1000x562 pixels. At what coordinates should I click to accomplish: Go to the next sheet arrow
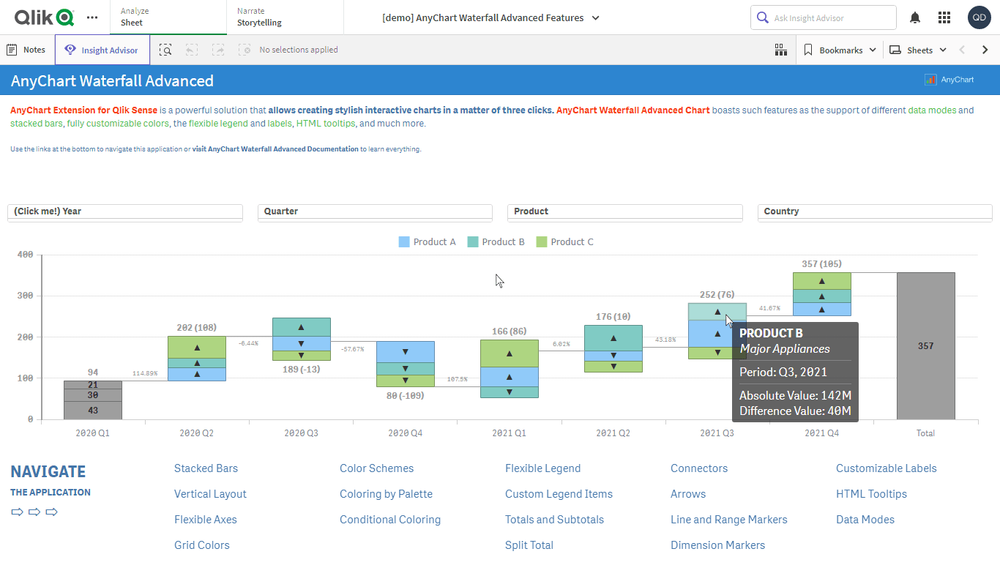tap(986, 50)
